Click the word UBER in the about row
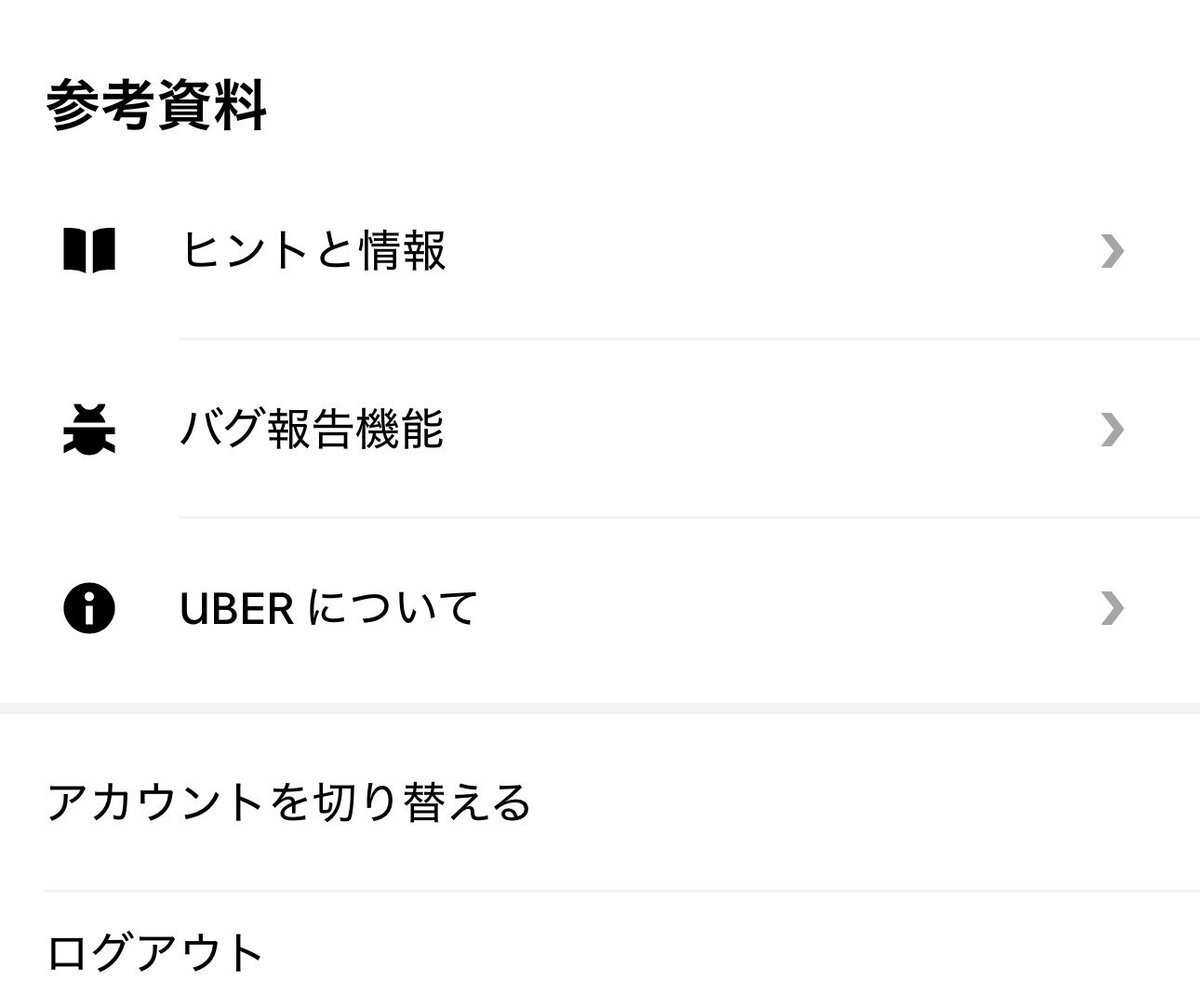This screenshot has width=1200, height=981. 237,609
